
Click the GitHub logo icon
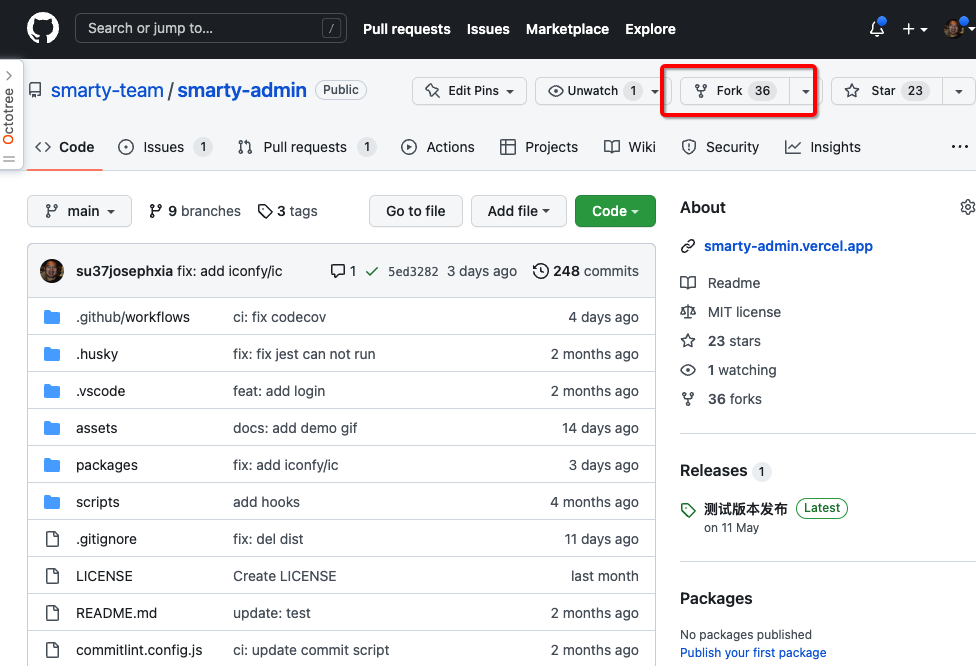tap(43, 29)
